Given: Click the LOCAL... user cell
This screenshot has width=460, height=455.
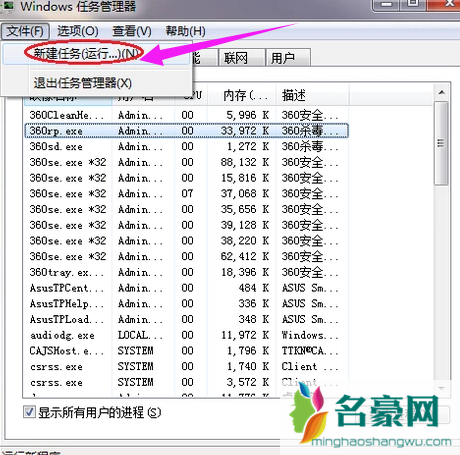Looking at the screenshot, I should [140, 335].
